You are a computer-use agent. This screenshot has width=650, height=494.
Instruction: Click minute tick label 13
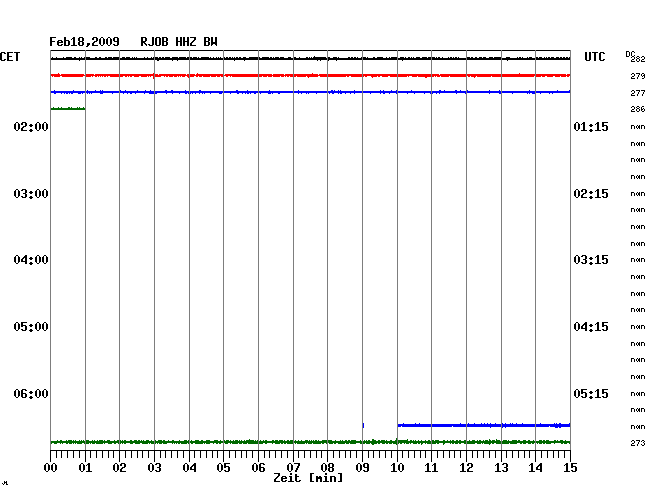501,468
